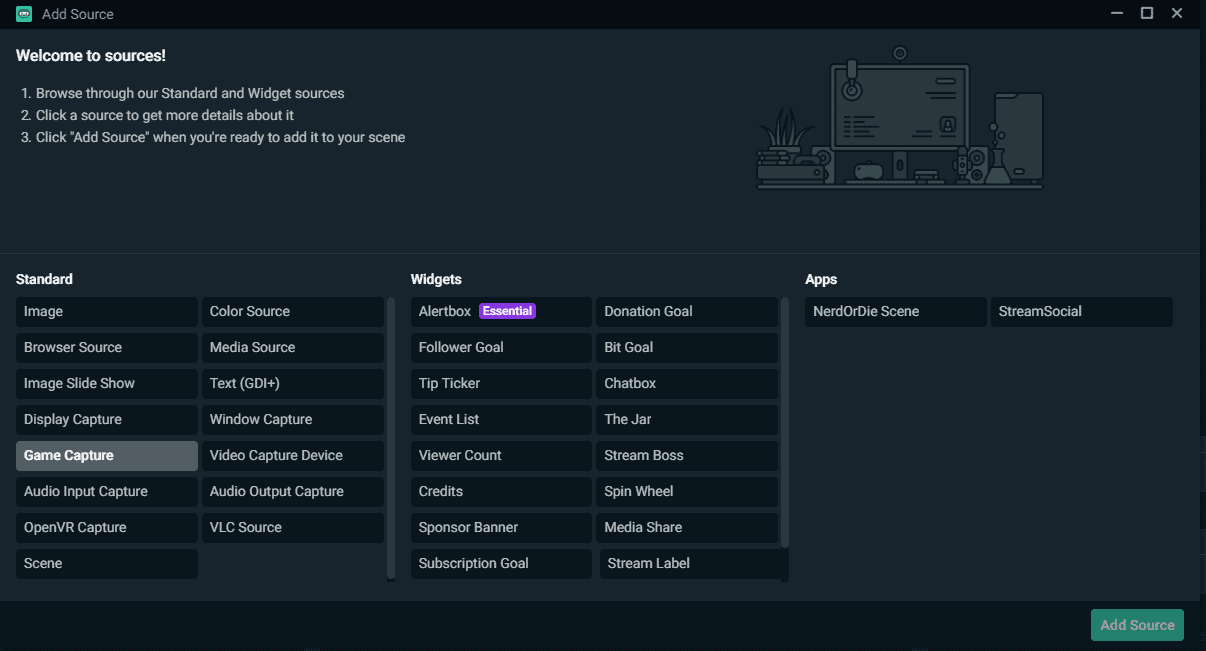Screen dimensions: 1206x651
Task: Click the scrollbar beside the Standard sources list
Action: pyautogui.click(x=391, y=440)
